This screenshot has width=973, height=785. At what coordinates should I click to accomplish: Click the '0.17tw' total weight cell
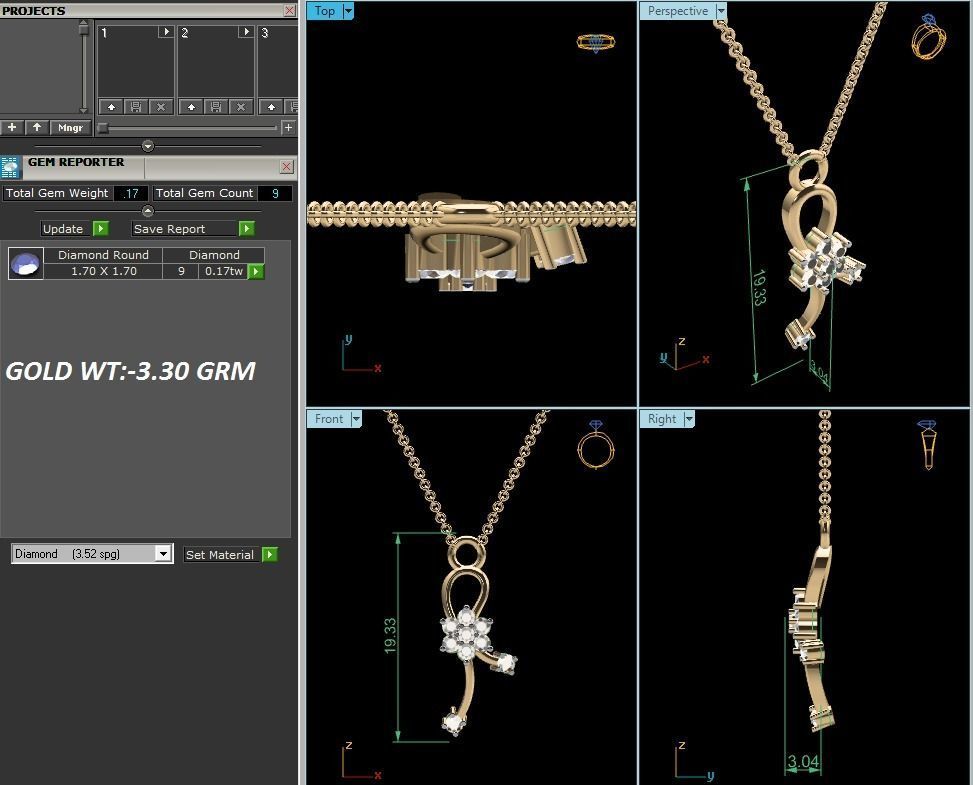pos(223,271)
